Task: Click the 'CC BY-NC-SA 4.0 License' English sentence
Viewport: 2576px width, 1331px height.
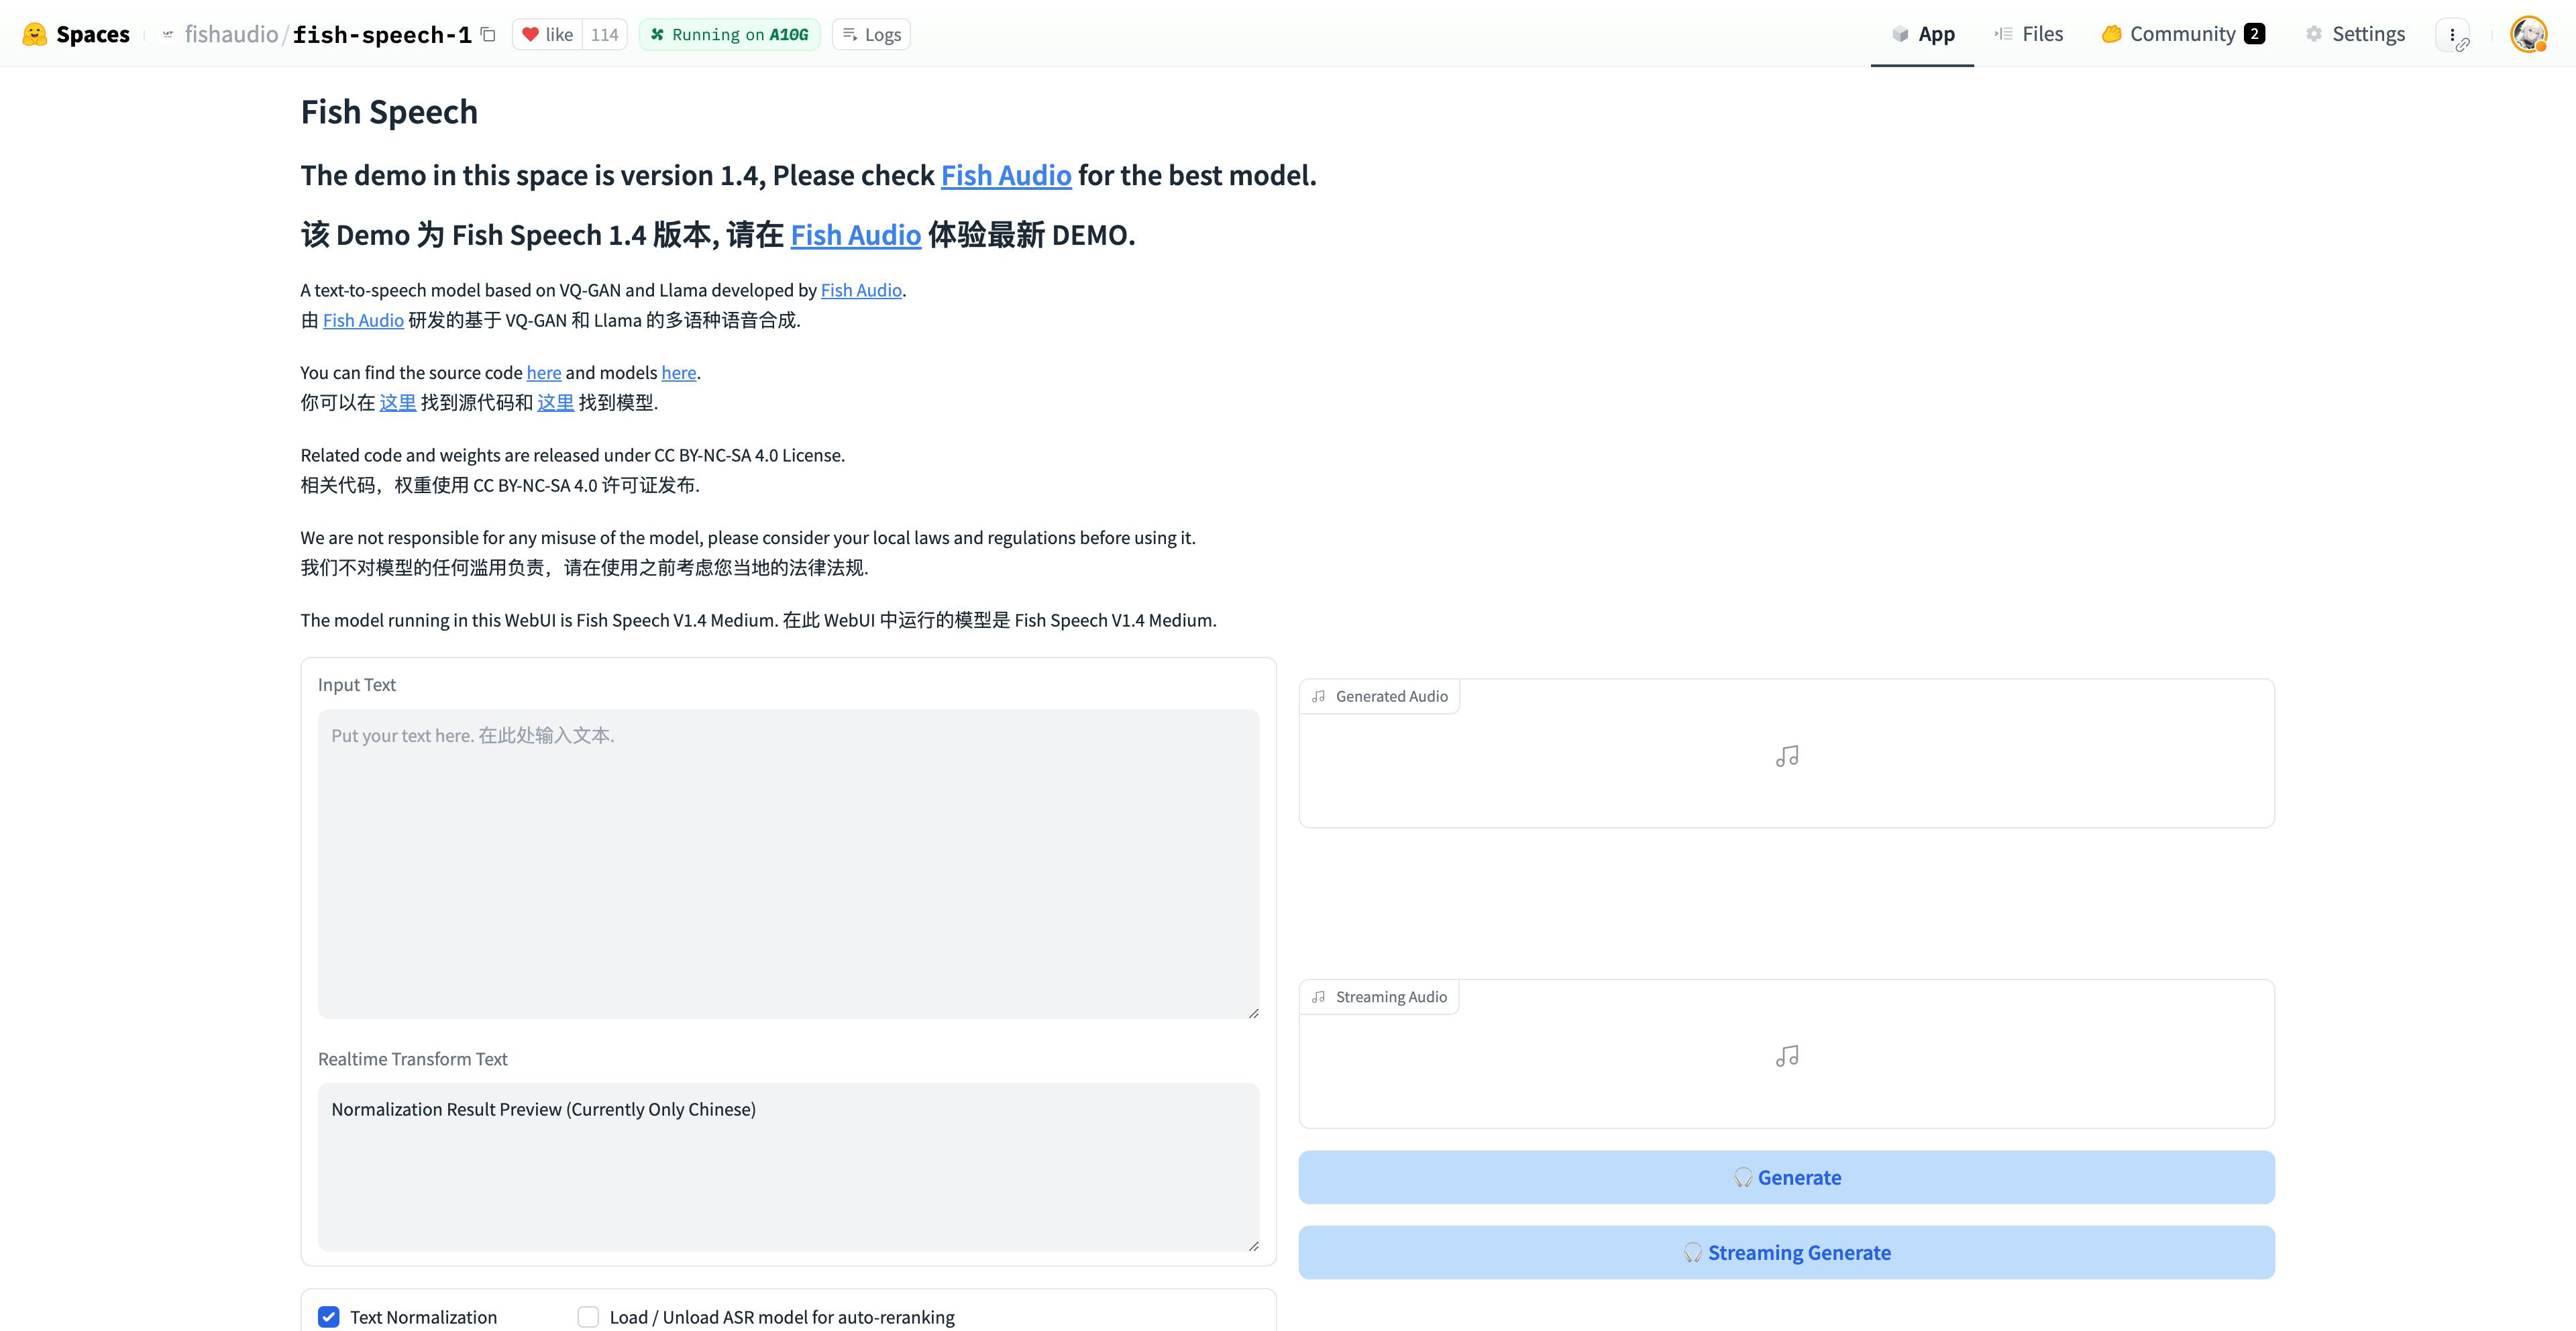Action: tap(573, 455)
